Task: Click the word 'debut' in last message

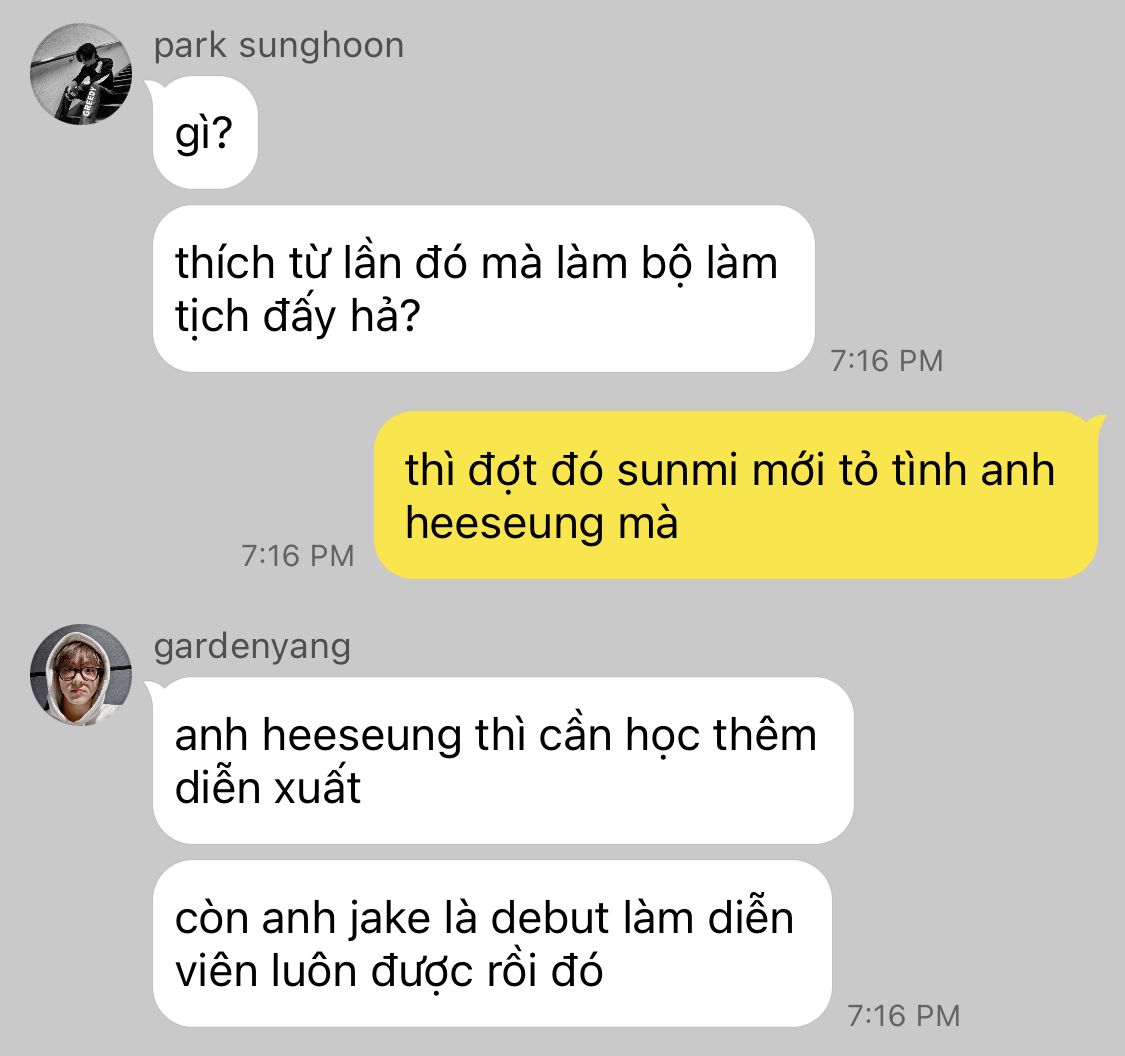Action: (550, 918)
